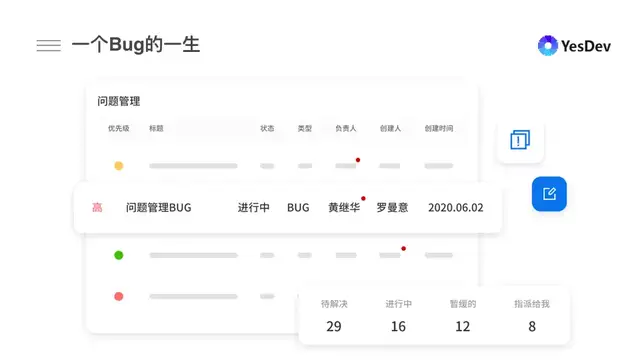Open the 进行中 summary tab with 16
Screen dimensions: 640x360
(x=398, y=316)
